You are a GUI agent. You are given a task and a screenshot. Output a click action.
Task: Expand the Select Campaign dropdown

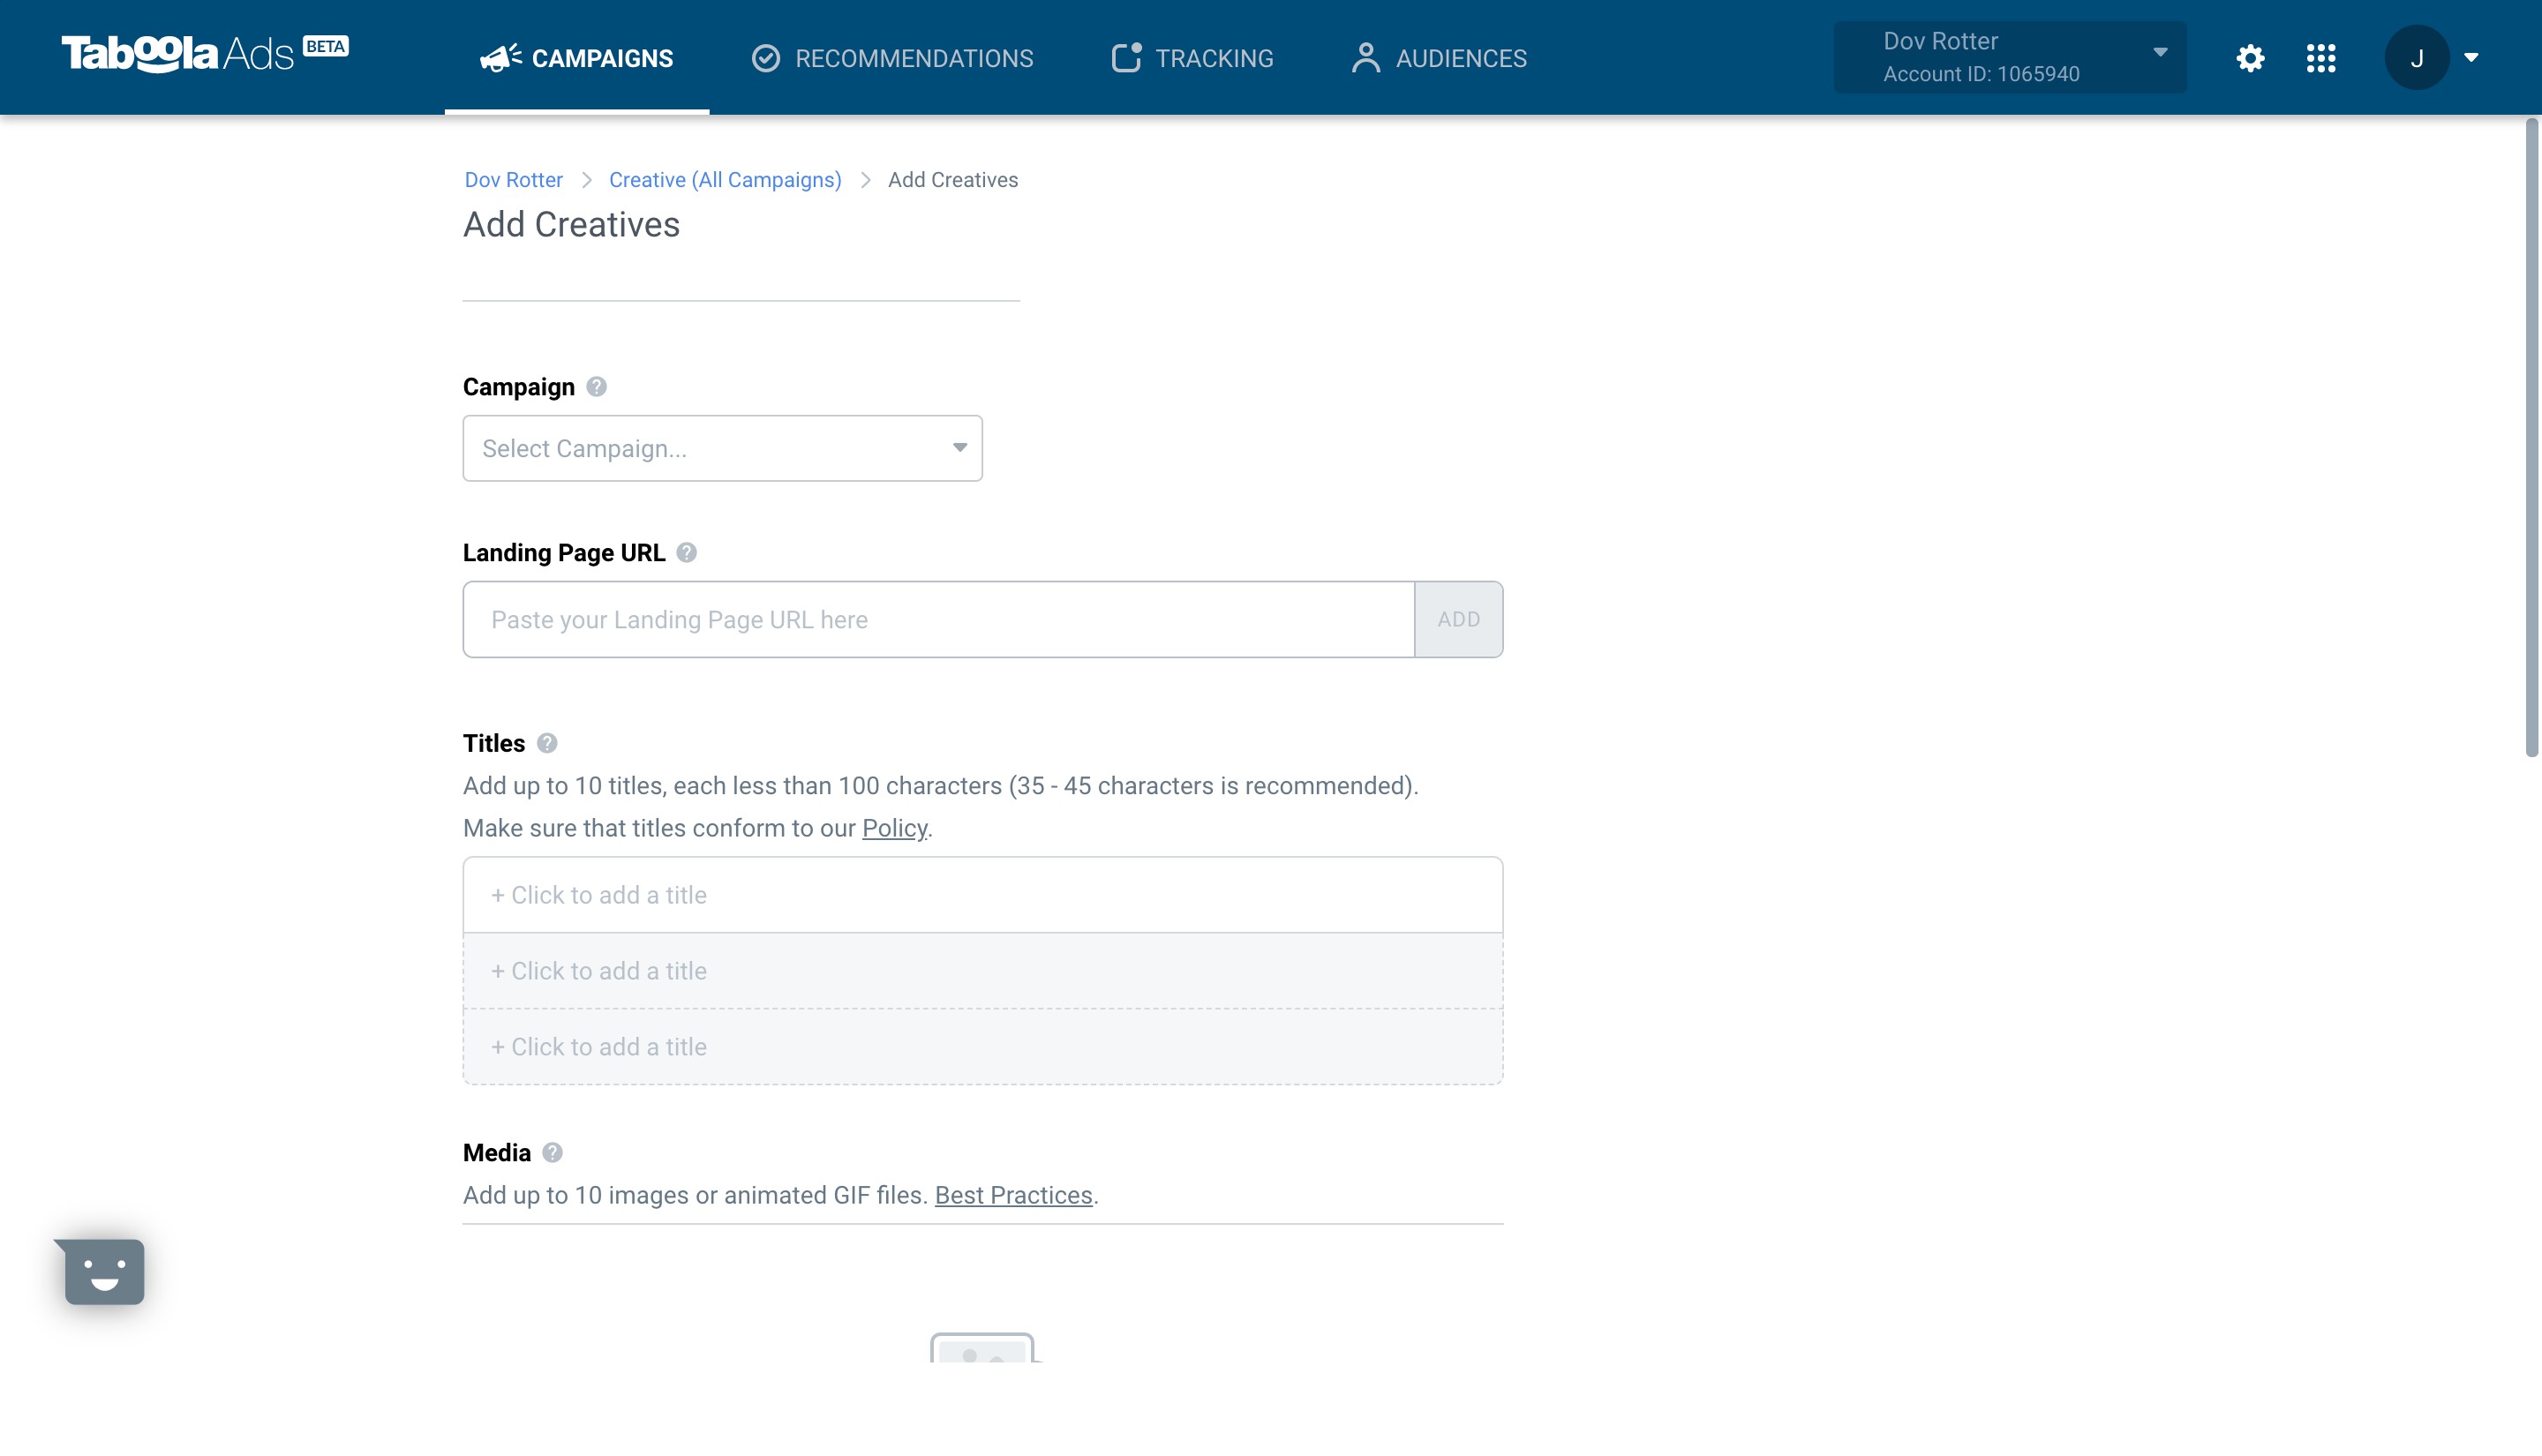tap(721, 448)
